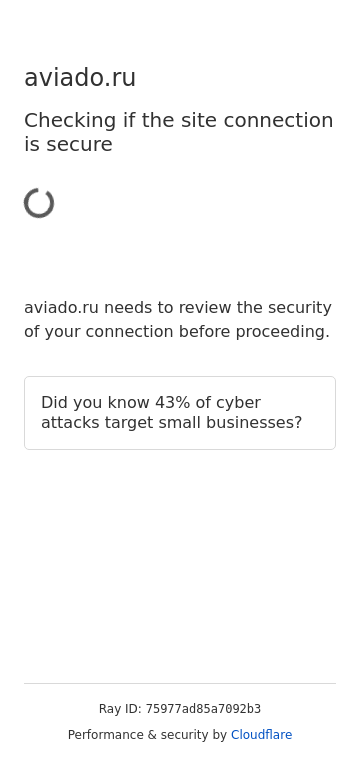Click the "Did you know" fact box

(180, 413)
